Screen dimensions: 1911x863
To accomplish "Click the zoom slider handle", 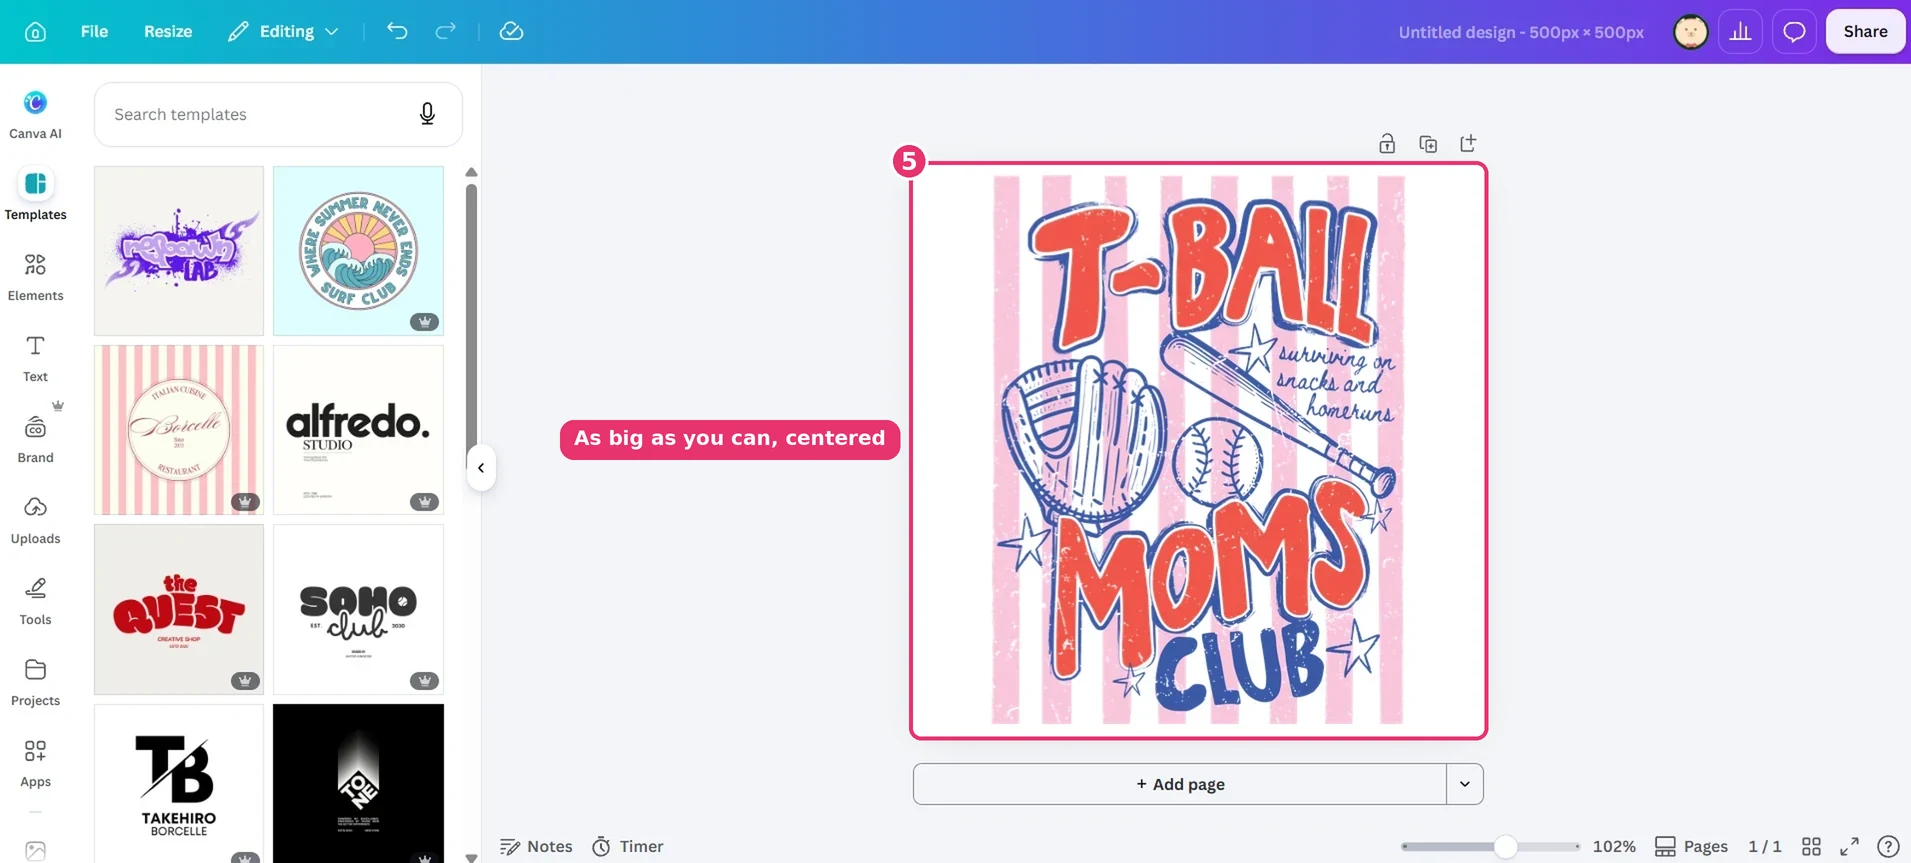I will [1505, 847].
